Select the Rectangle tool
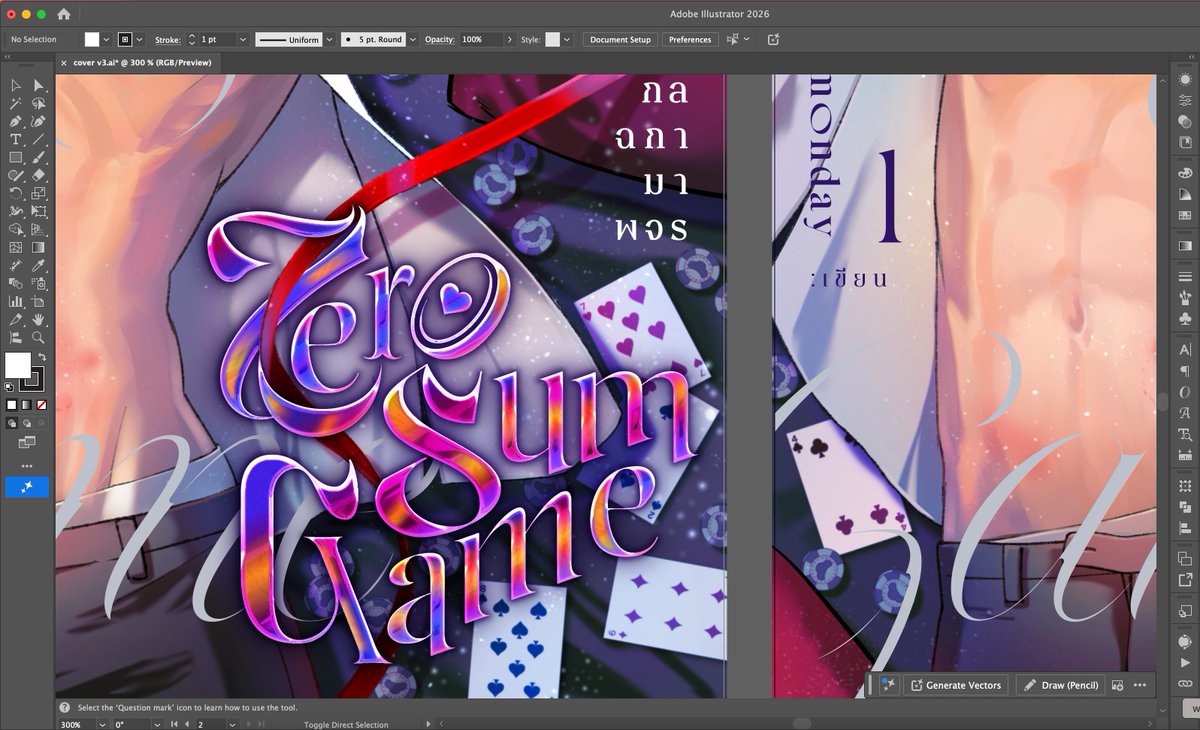This screenshot has height=730, width=1200. pos(16,157)
